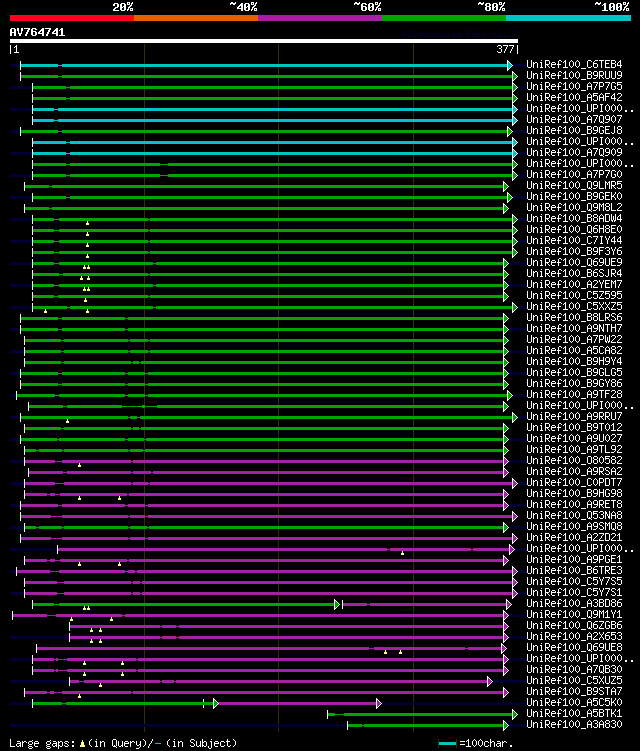The height and width of the screenshot is (751, 640).
Task: Click the white query sequence bar
Action: point(263,41)
